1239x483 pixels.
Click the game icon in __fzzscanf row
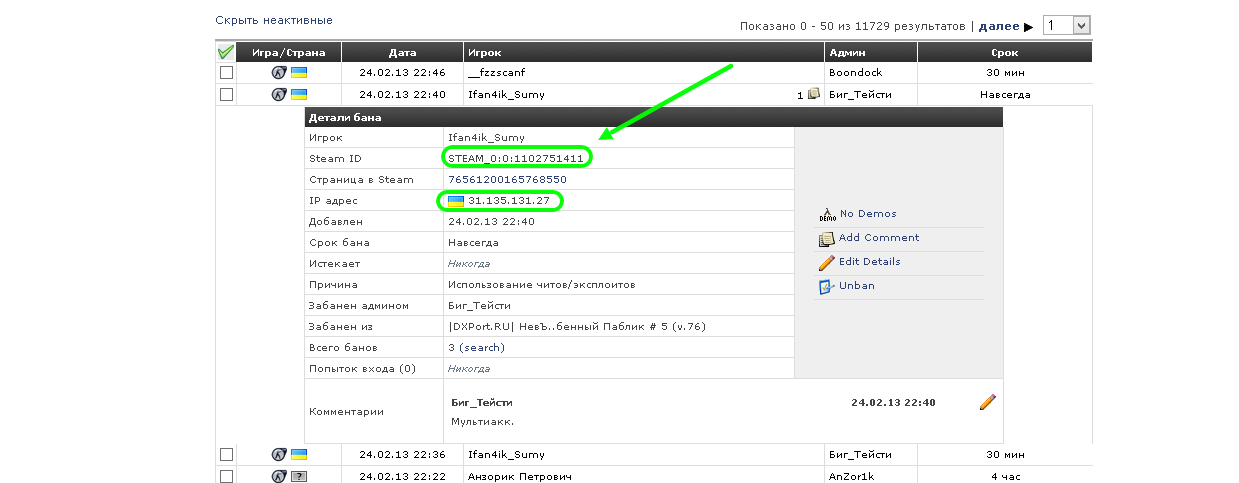point(279,73)
